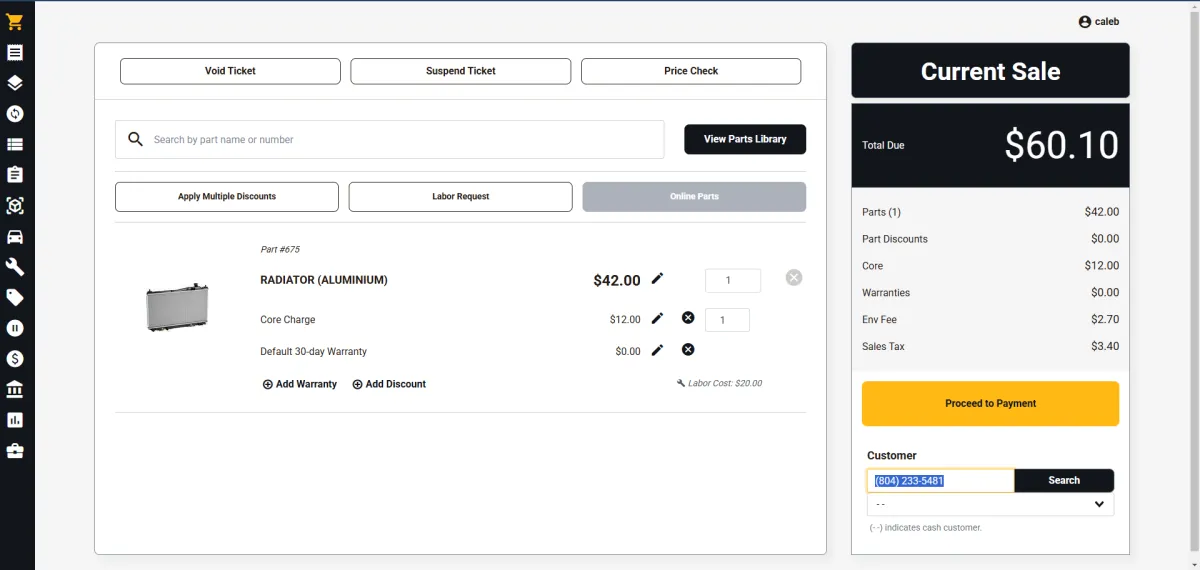Select the price tag sidebar icon
1200x570 pixels.
(15, 297)
